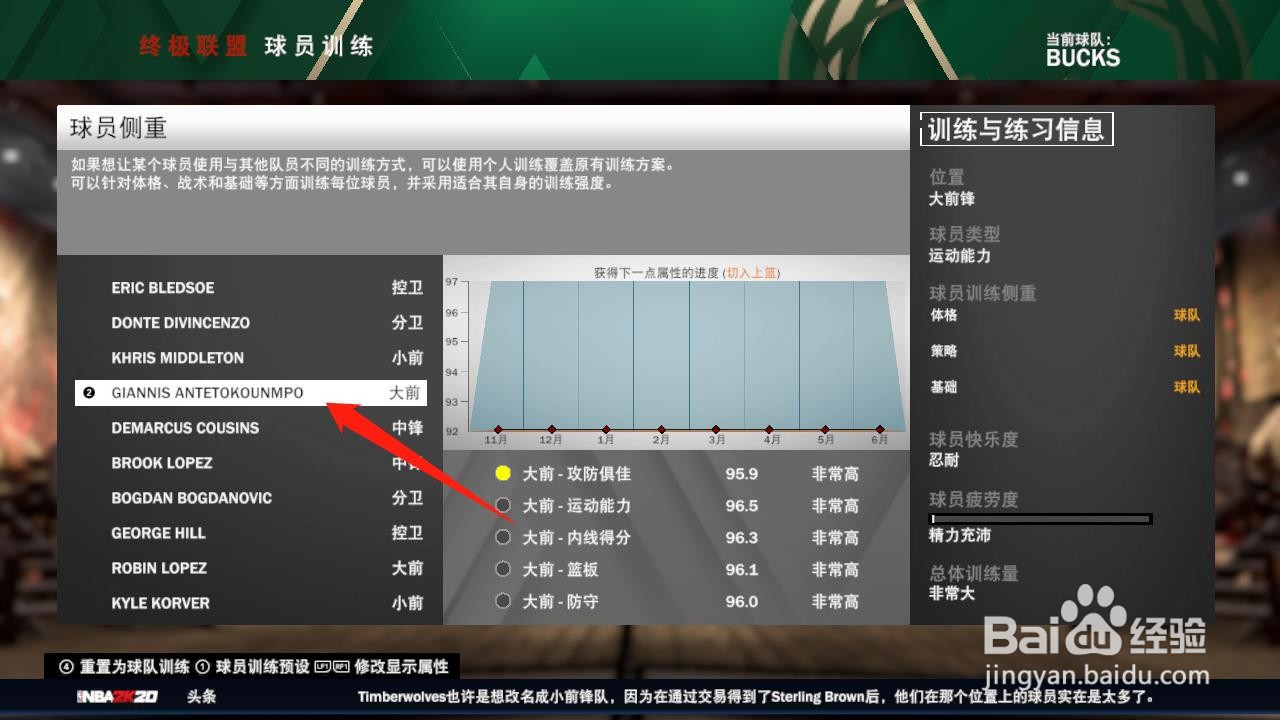The image size is (1280, 720).
Task: Click the 96.0 rating value
Action: [x=742, y=602]
